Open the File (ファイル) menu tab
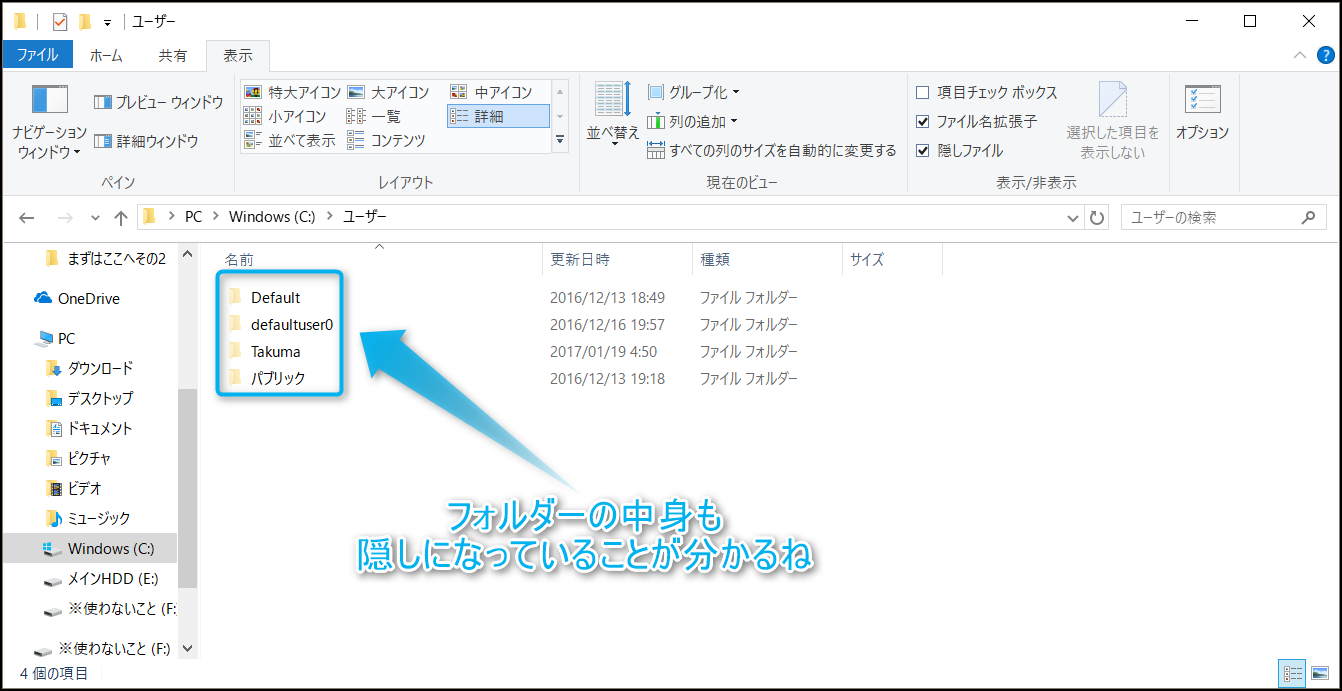Screen dimensions: 1342x691 (37, 56)
